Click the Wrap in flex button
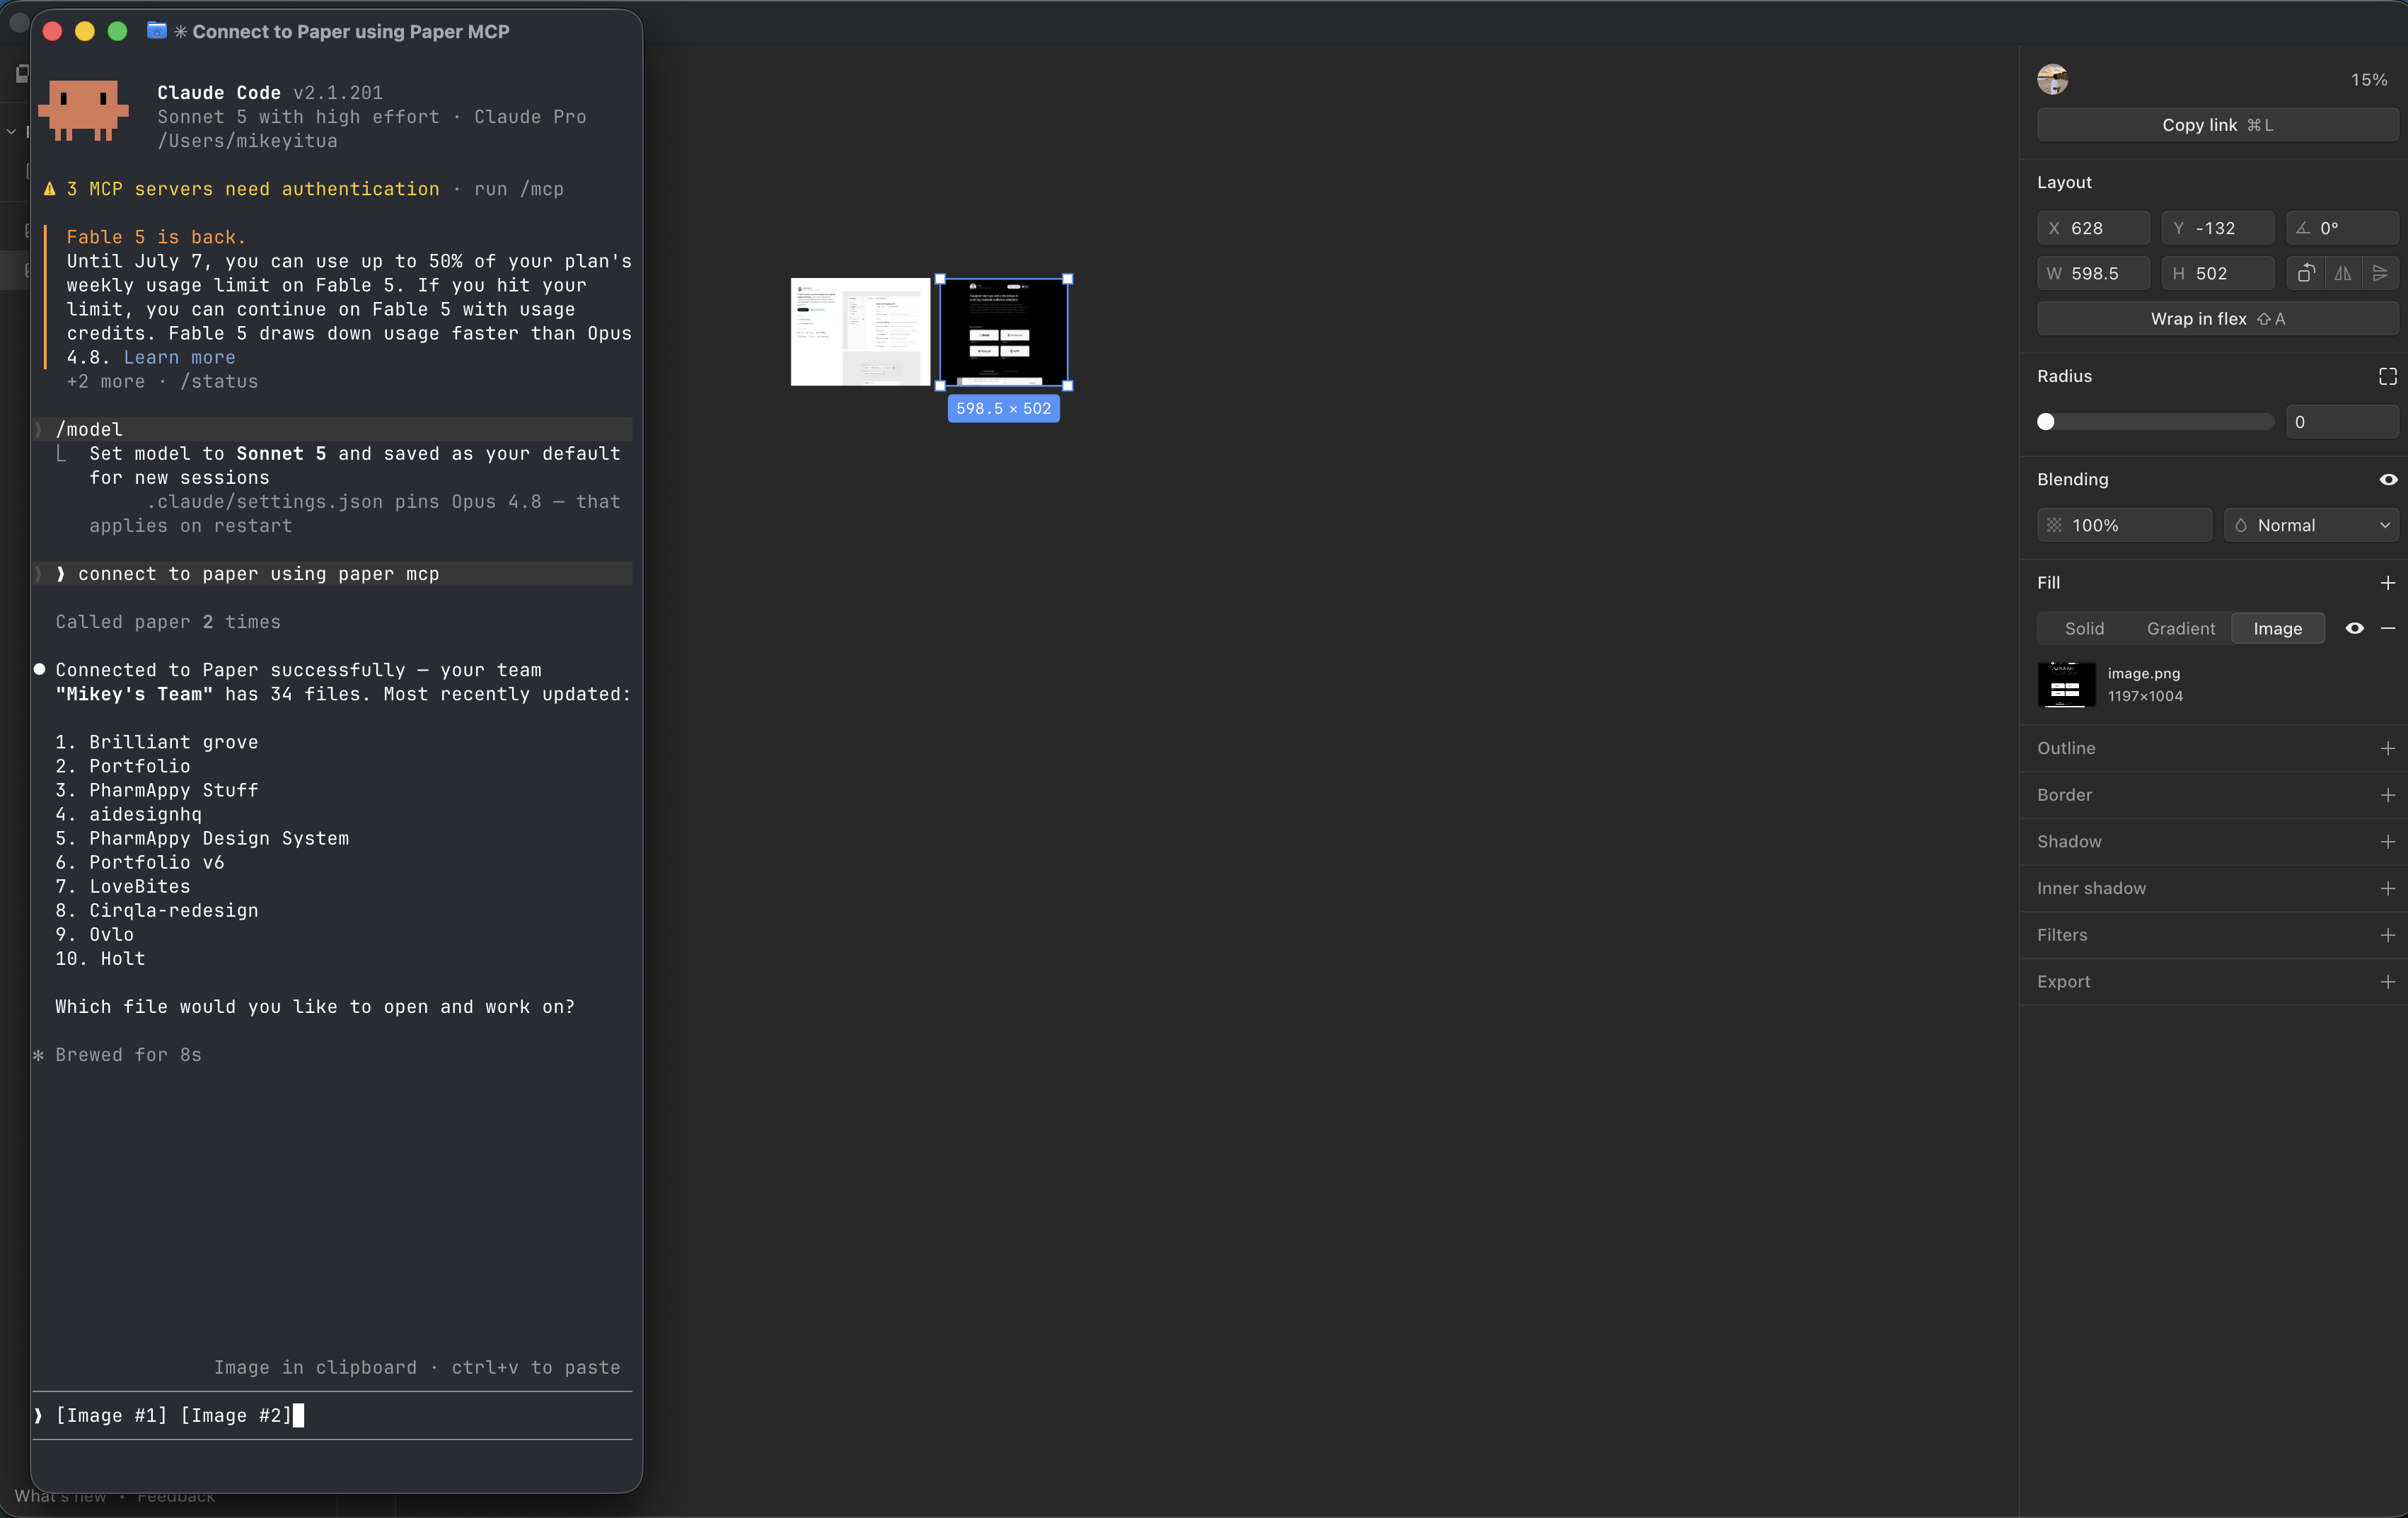The width and height of the screenshot is (2408, 1518). pos(2217,319)
